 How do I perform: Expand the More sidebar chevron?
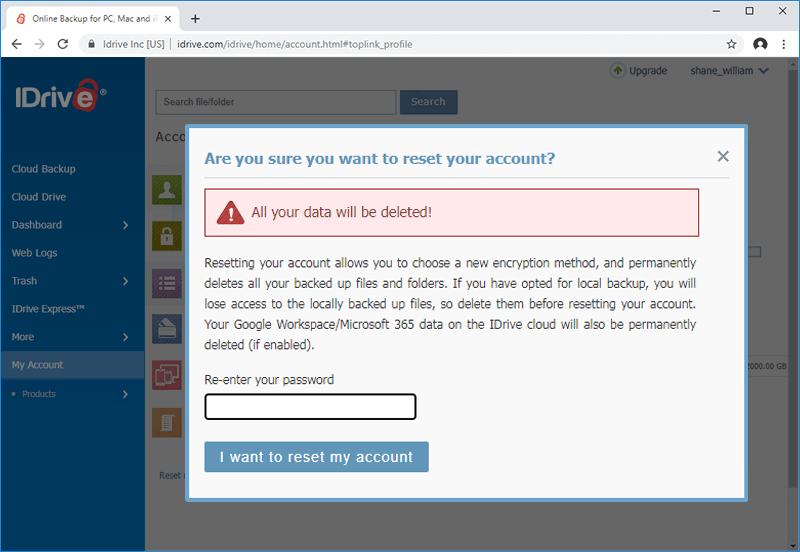tap(126, 337)
